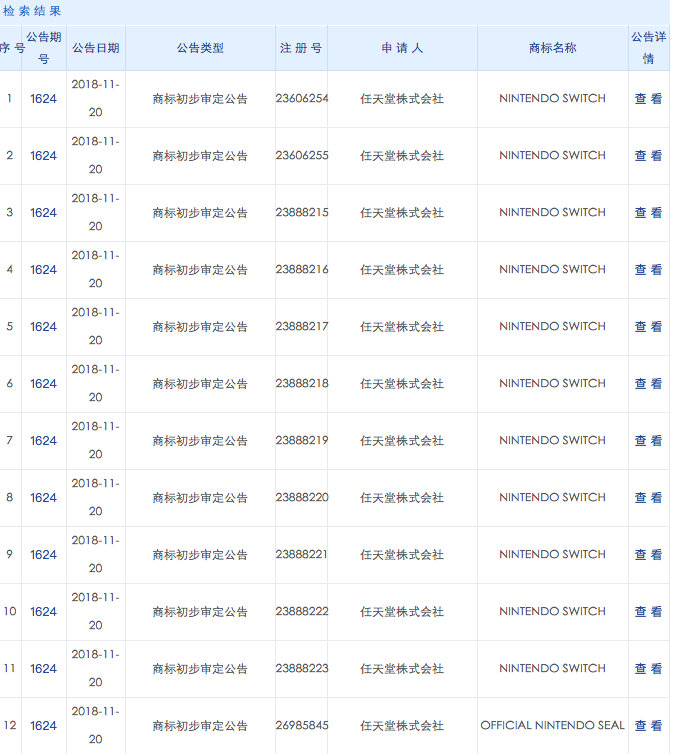Click the 1624 link in row 10

(43, 612)
